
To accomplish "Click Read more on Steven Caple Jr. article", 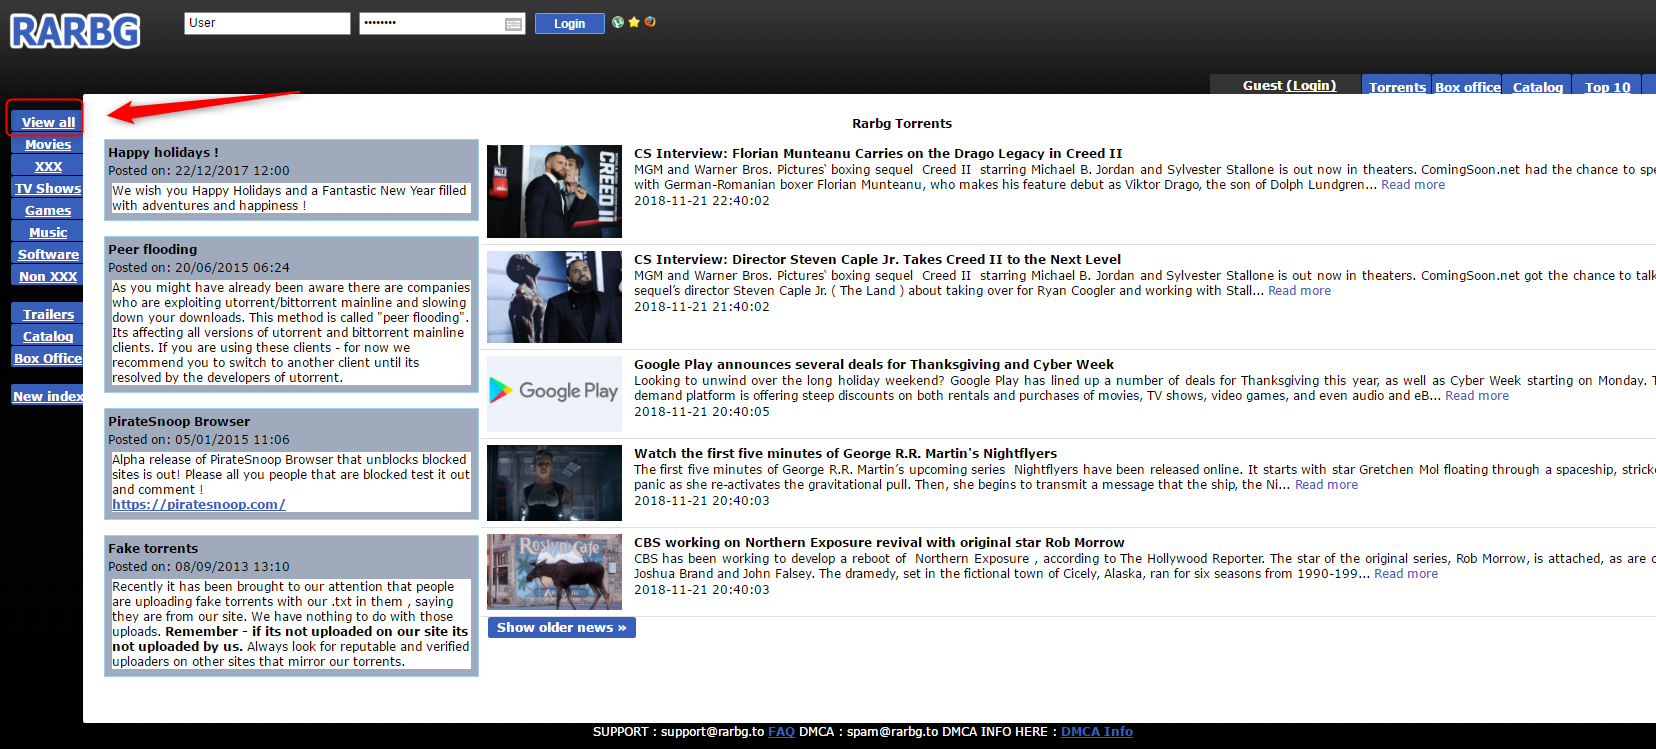I will [1299, 291].
